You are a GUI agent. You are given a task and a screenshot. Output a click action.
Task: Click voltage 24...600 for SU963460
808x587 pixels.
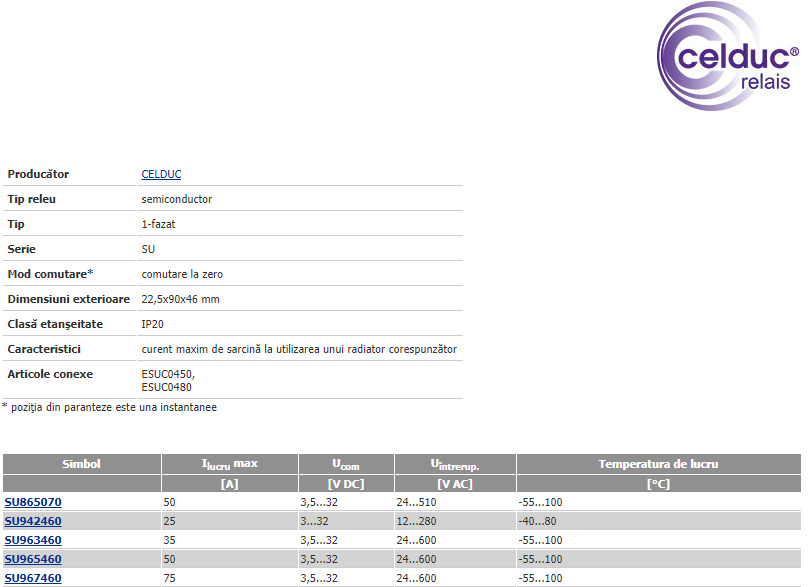click(416, 540)
